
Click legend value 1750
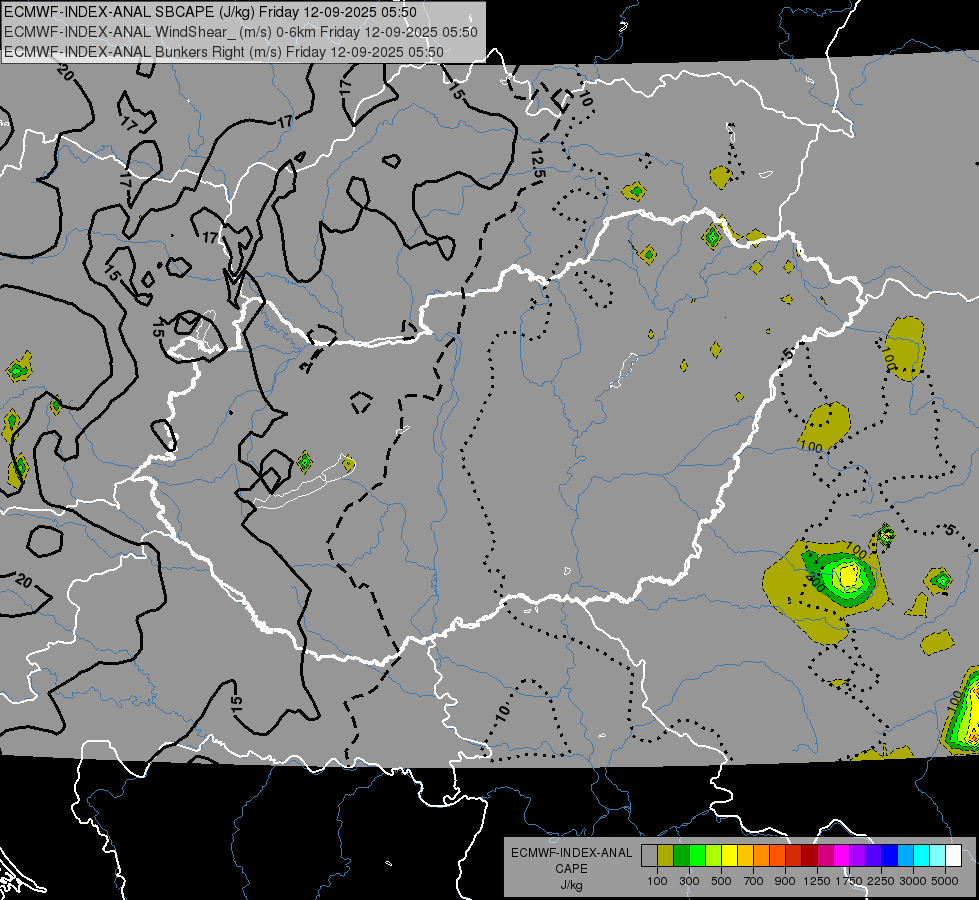(849, 881)
